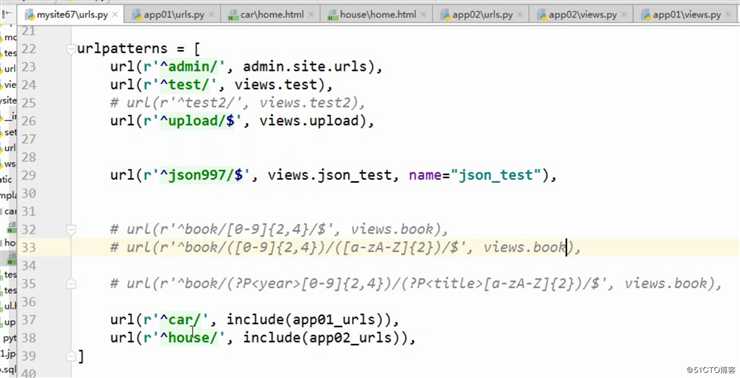Toggle the fold marker at line 35

71,284
